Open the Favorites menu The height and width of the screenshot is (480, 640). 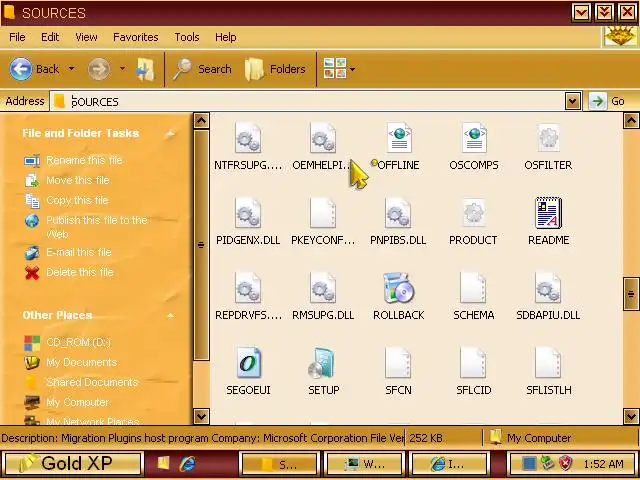pyautogui.click(x=136, y=37)
